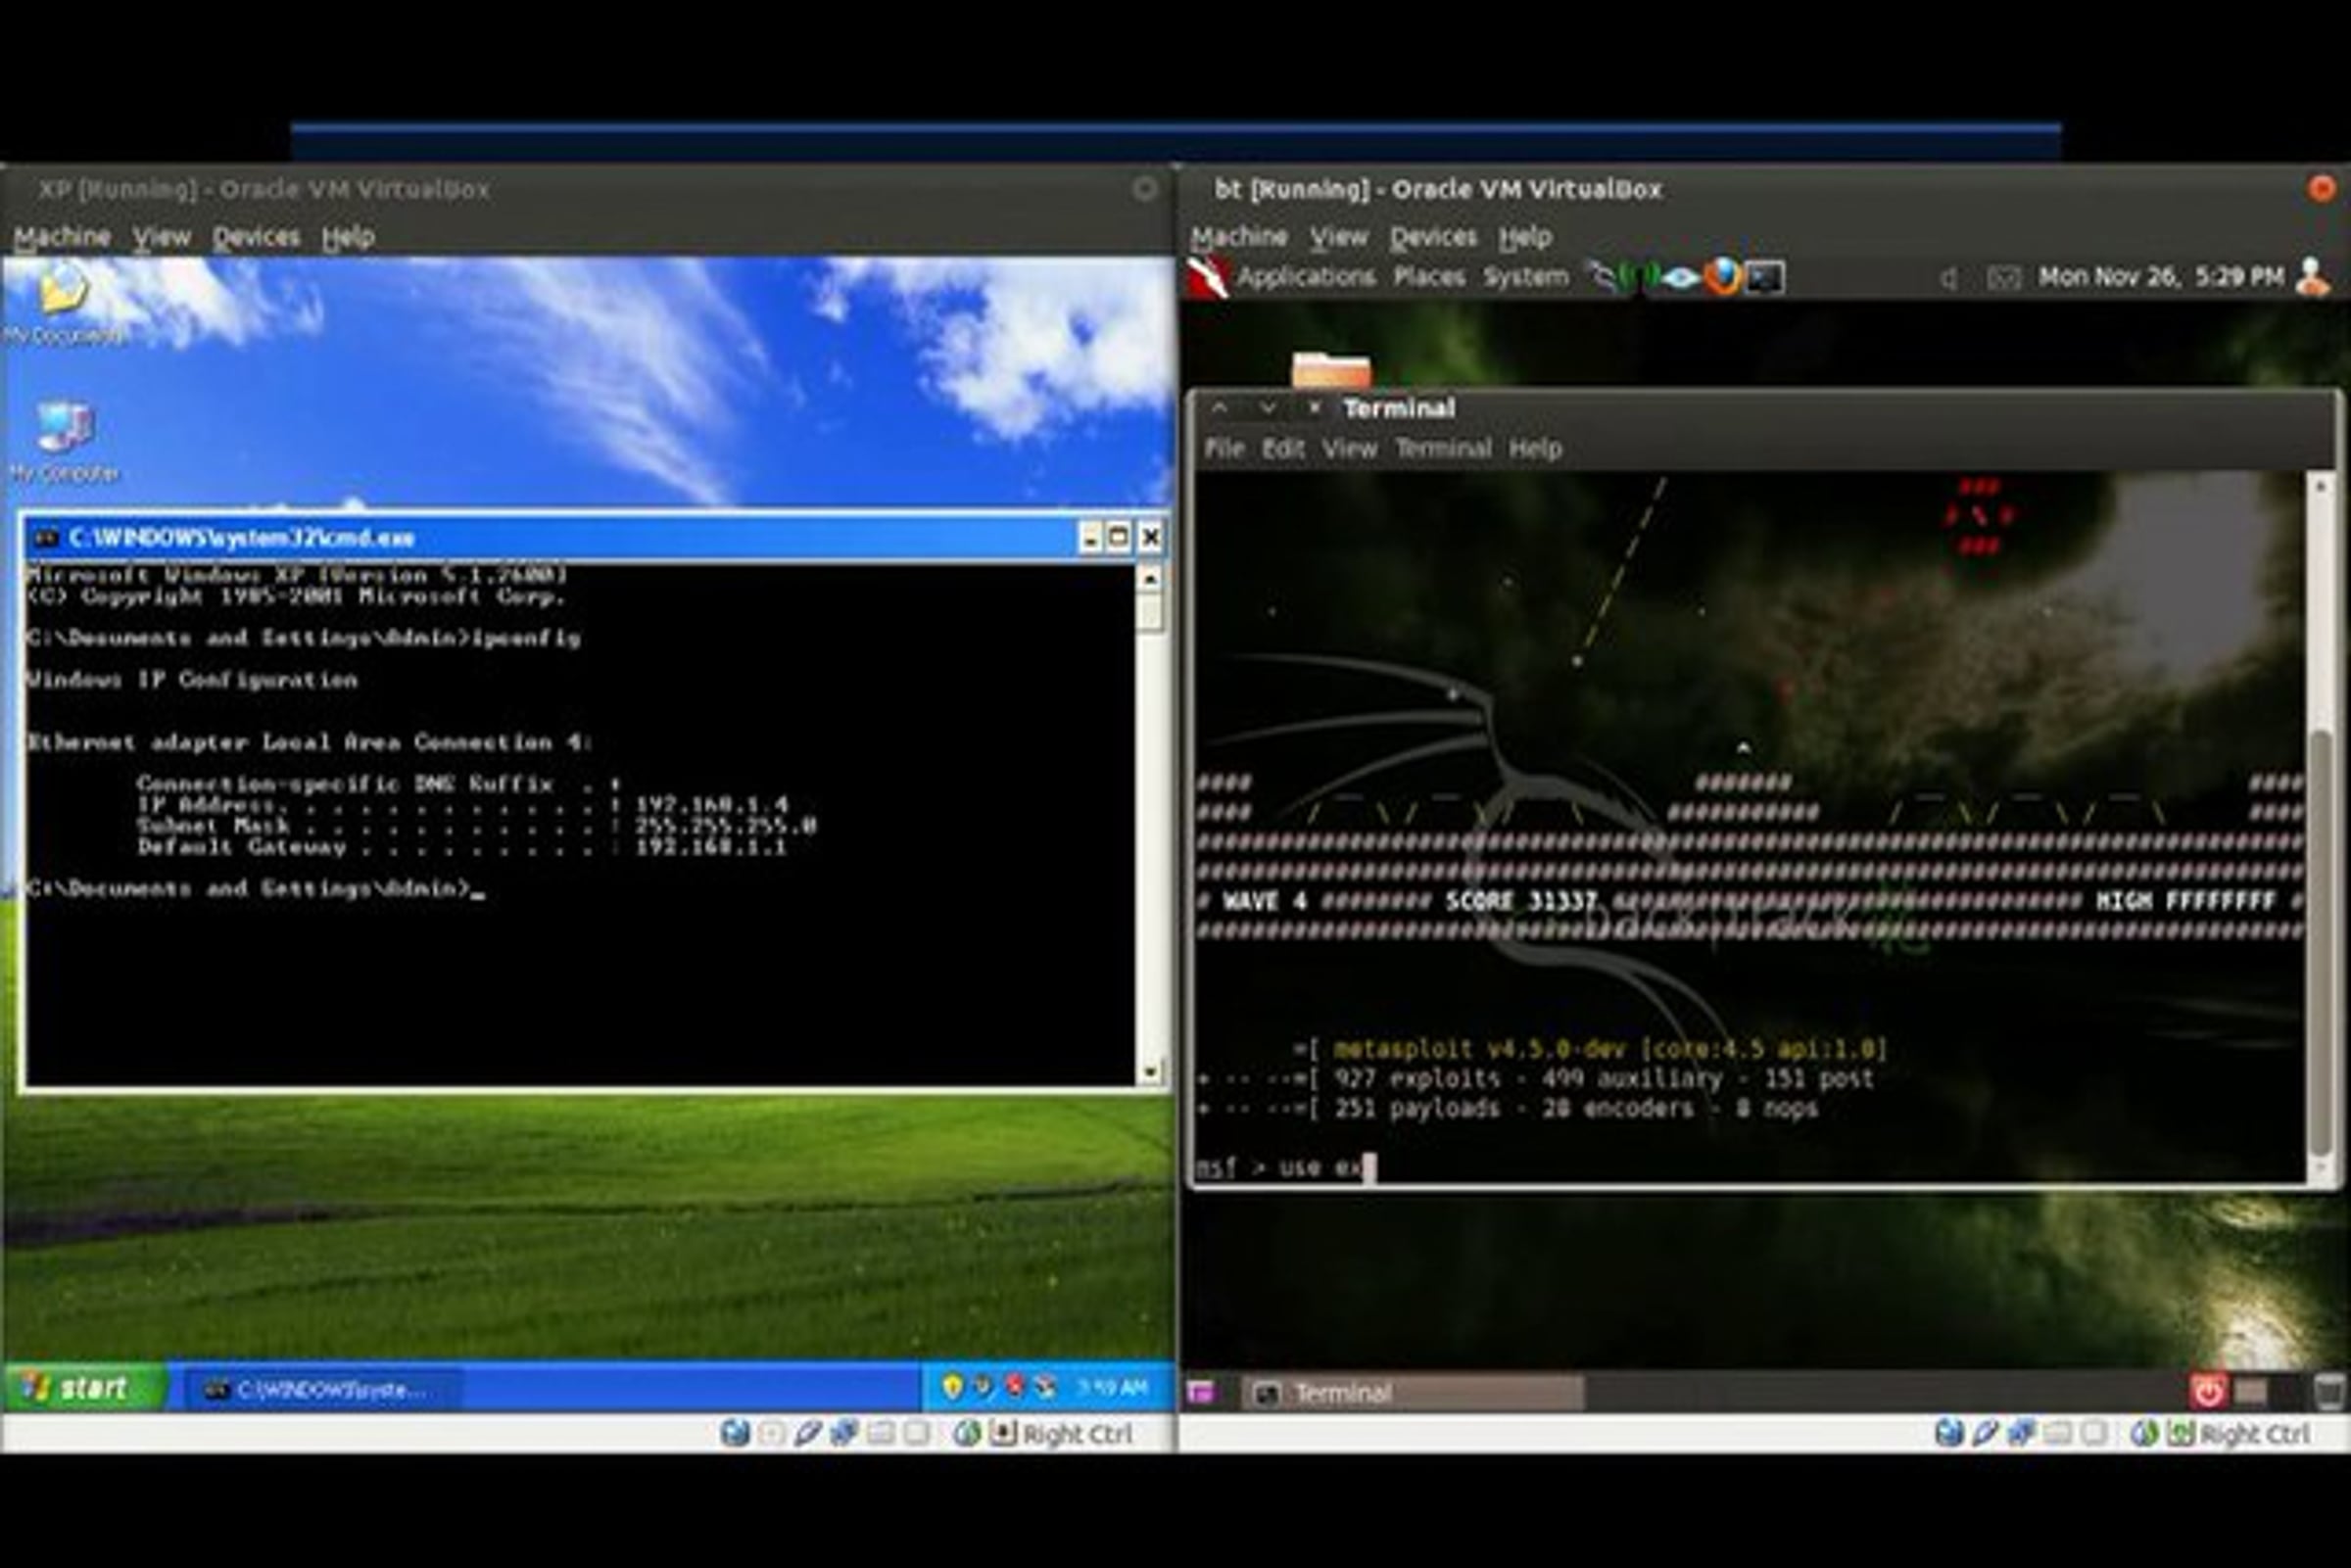
Task: Click the Windows XP start button
Action: tap(84, 1387)
